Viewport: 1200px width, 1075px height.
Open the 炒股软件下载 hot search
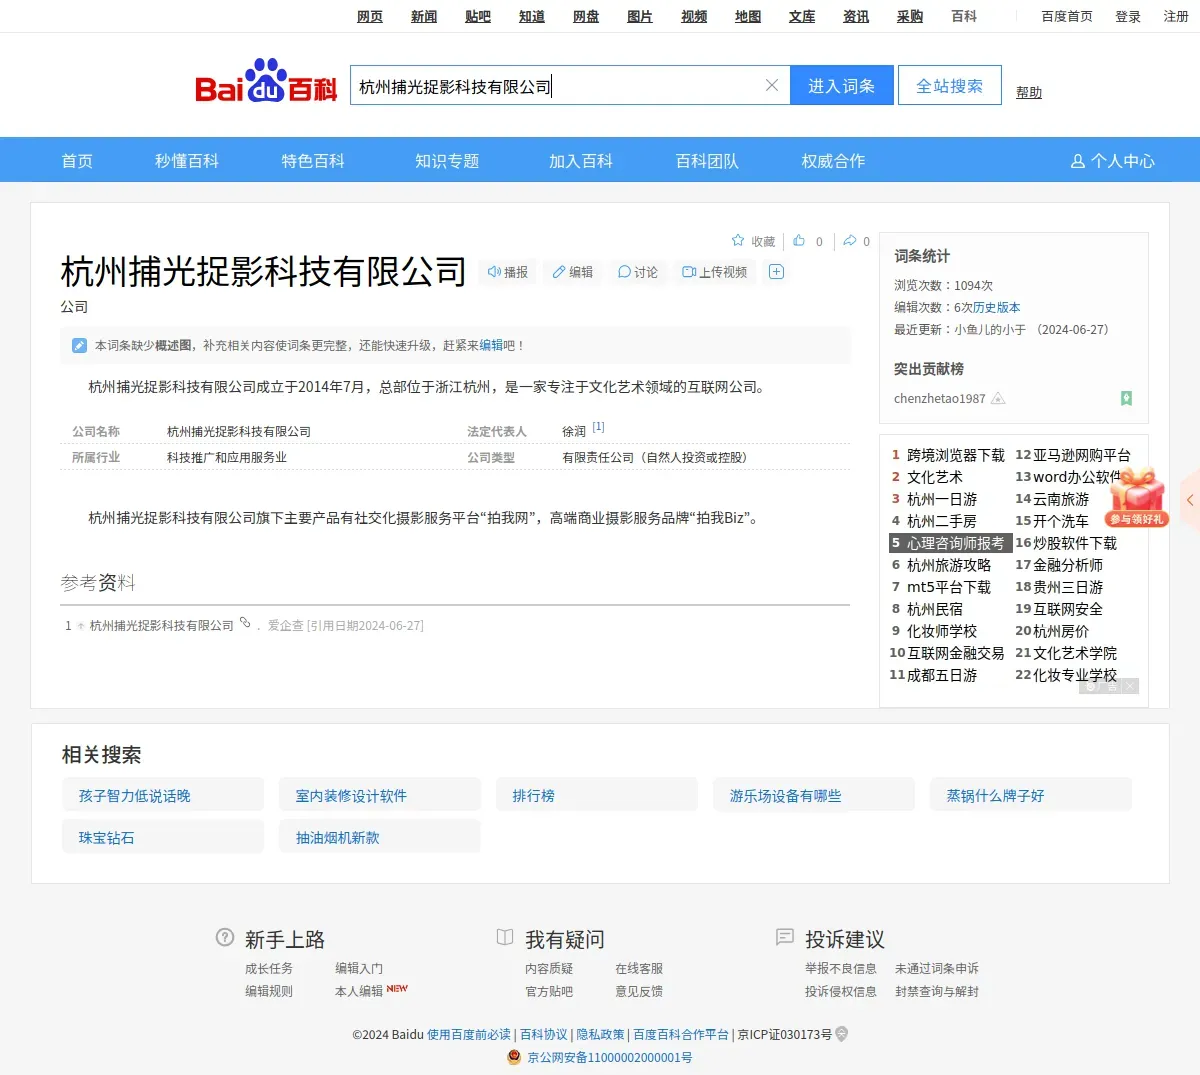point(1075,543)
